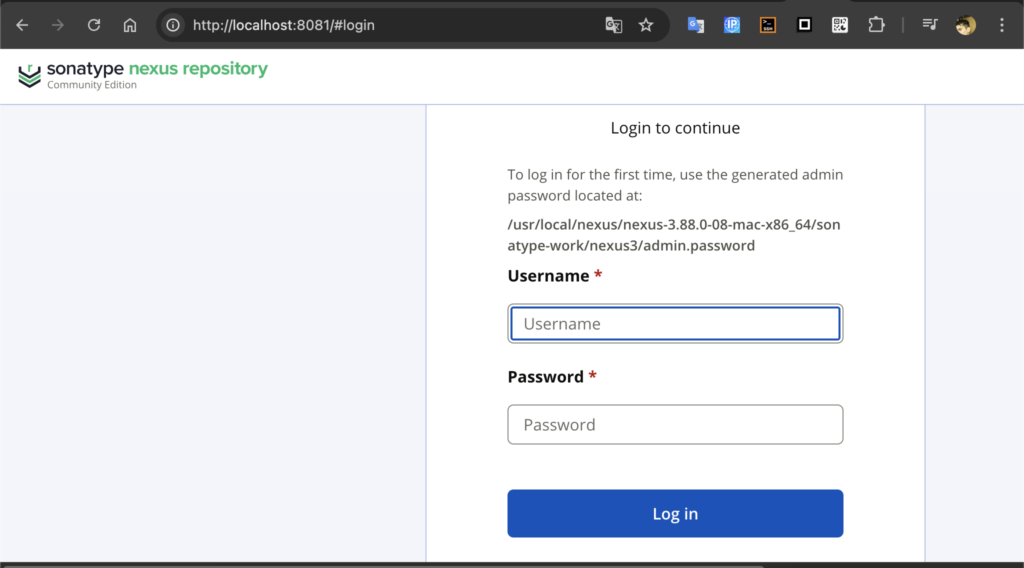Screen dimensions: 1024x568
Task: Click the browser back arrow
Action: coord(22,25)
